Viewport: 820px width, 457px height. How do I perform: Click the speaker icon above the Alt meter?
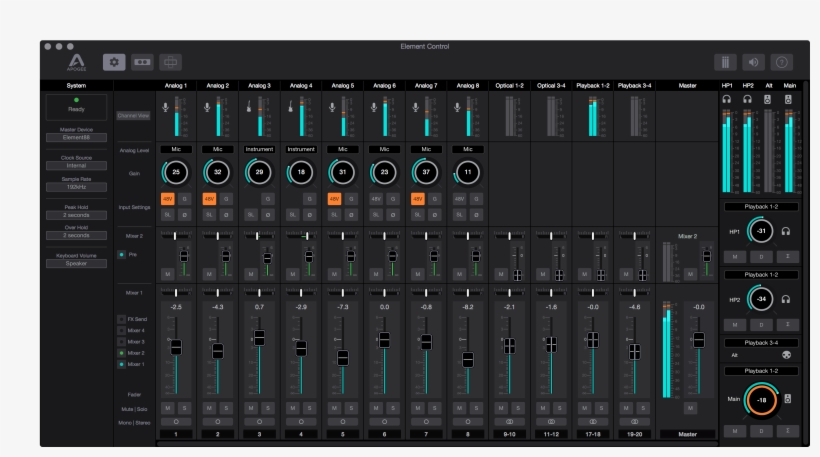pos(767,99)
